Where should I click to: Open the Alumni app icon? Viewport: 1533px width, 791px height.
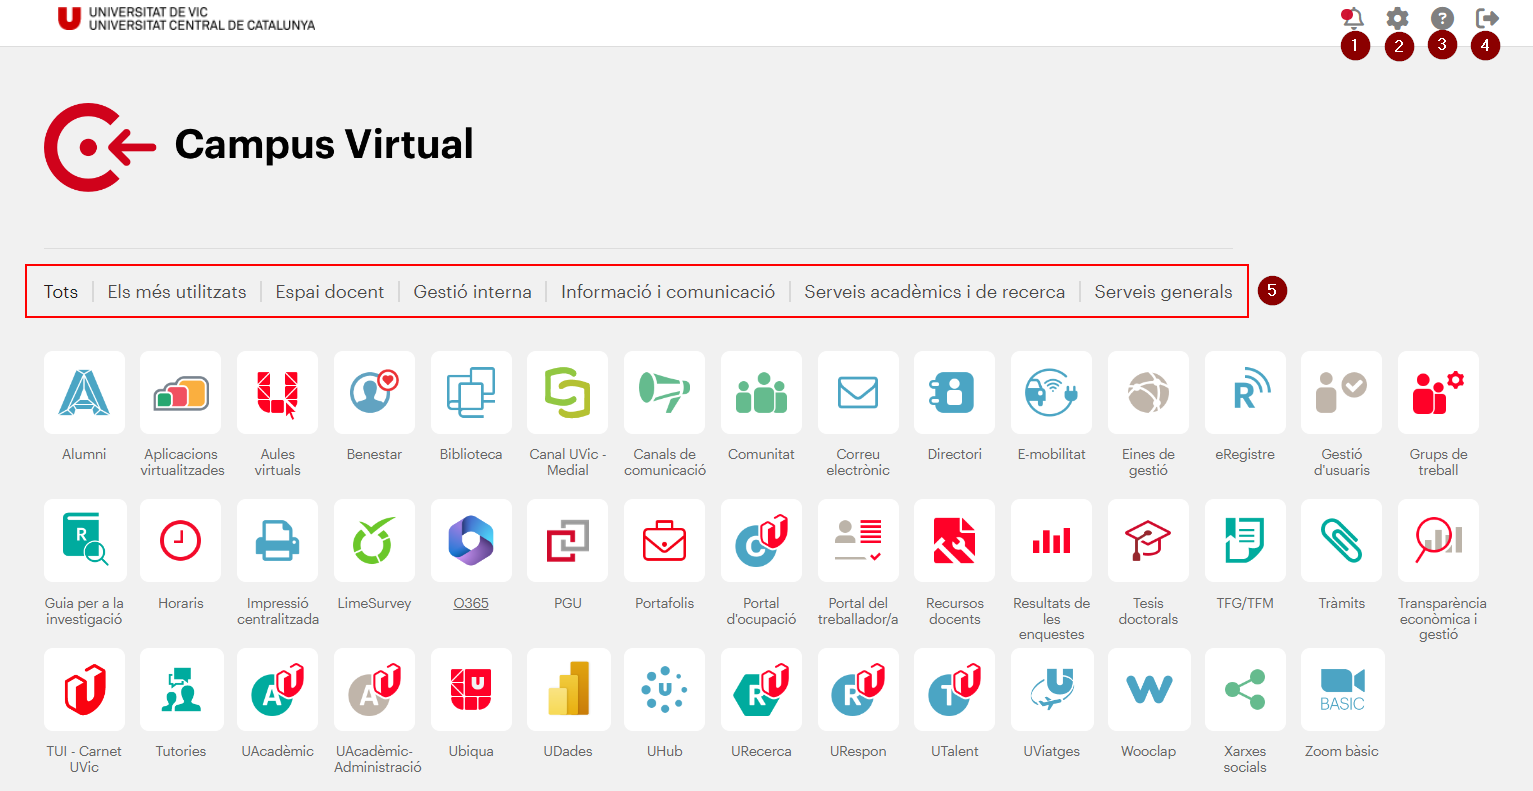tap(84, 392)
